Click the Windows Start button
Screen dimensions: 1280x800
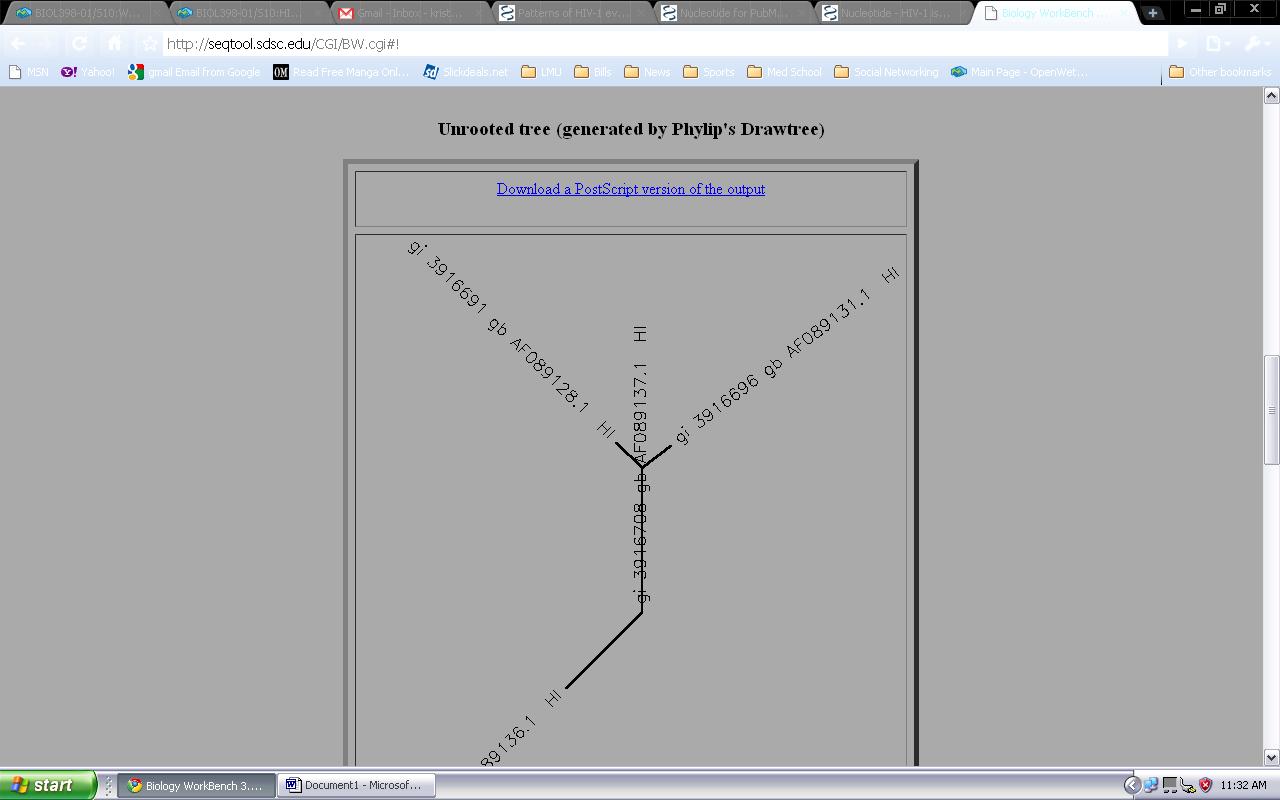[x=47, y=785]
